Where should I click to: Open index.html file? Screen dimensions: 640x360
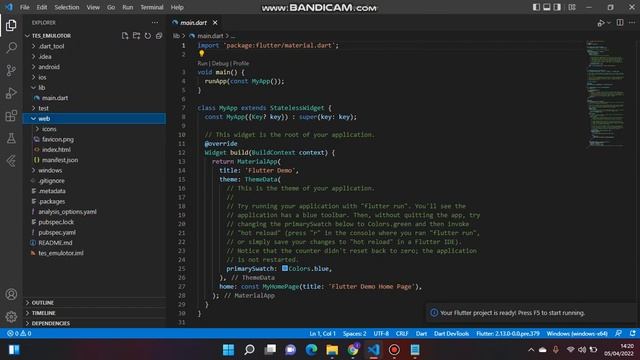(95, 150)
